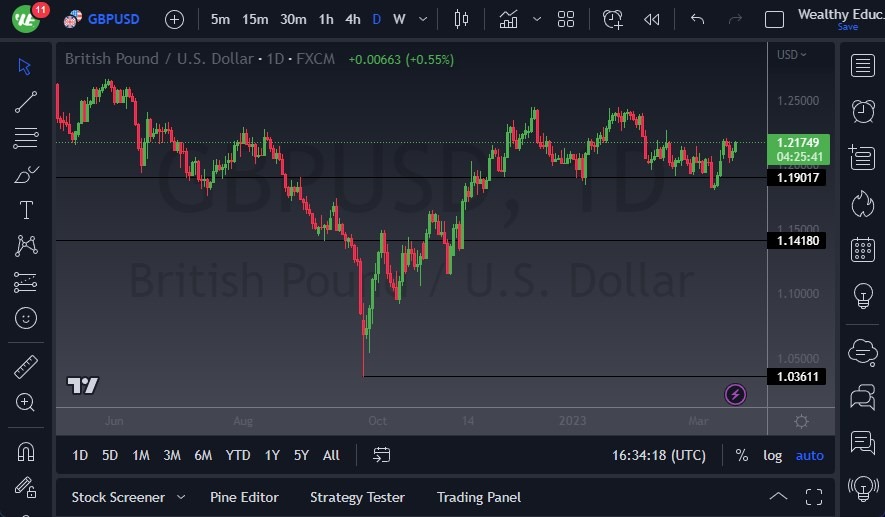Open the USD currency dropdown
This screenshot has width=885, height=517.
792,55
